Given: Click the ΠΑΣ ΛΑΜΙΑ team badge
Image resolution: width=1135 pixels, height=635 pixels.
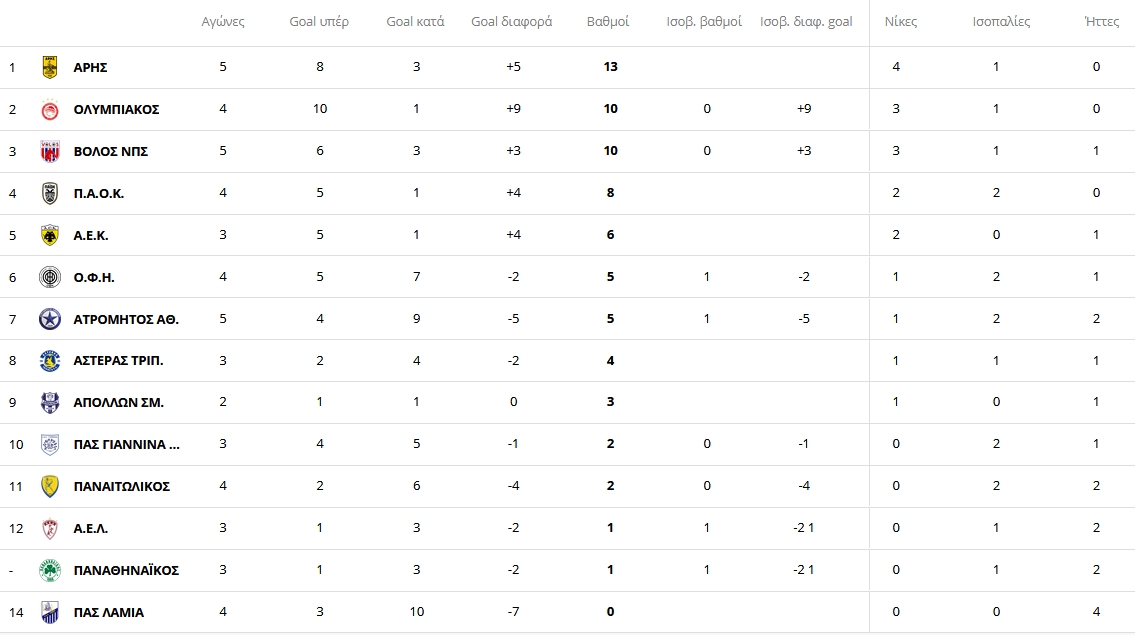Looking at the screenshot, I should tap(50, 613).
